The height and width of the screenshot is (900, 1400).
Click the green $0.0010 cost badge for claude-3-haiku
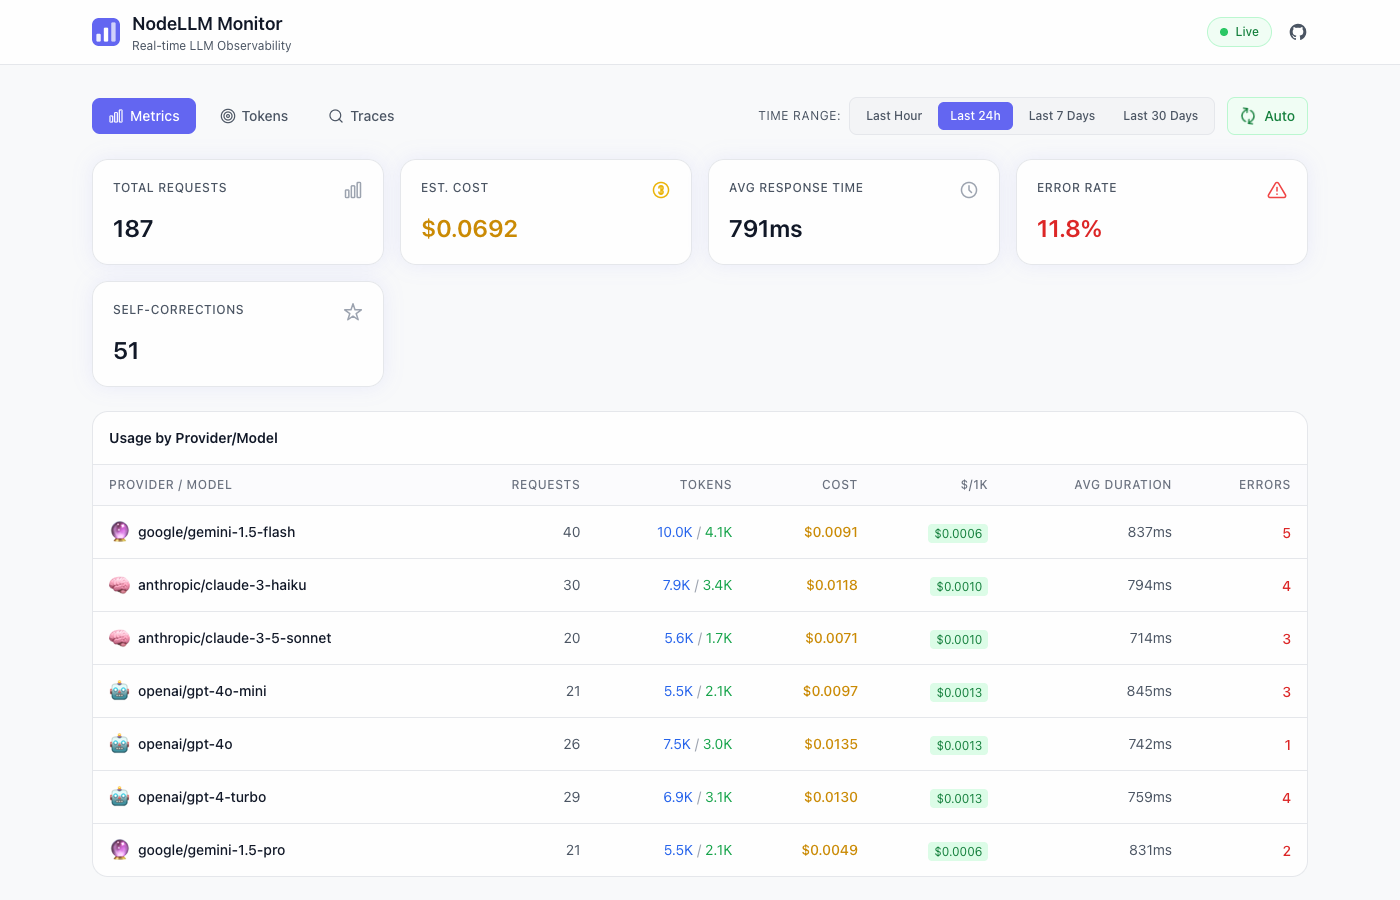[958, 586]
